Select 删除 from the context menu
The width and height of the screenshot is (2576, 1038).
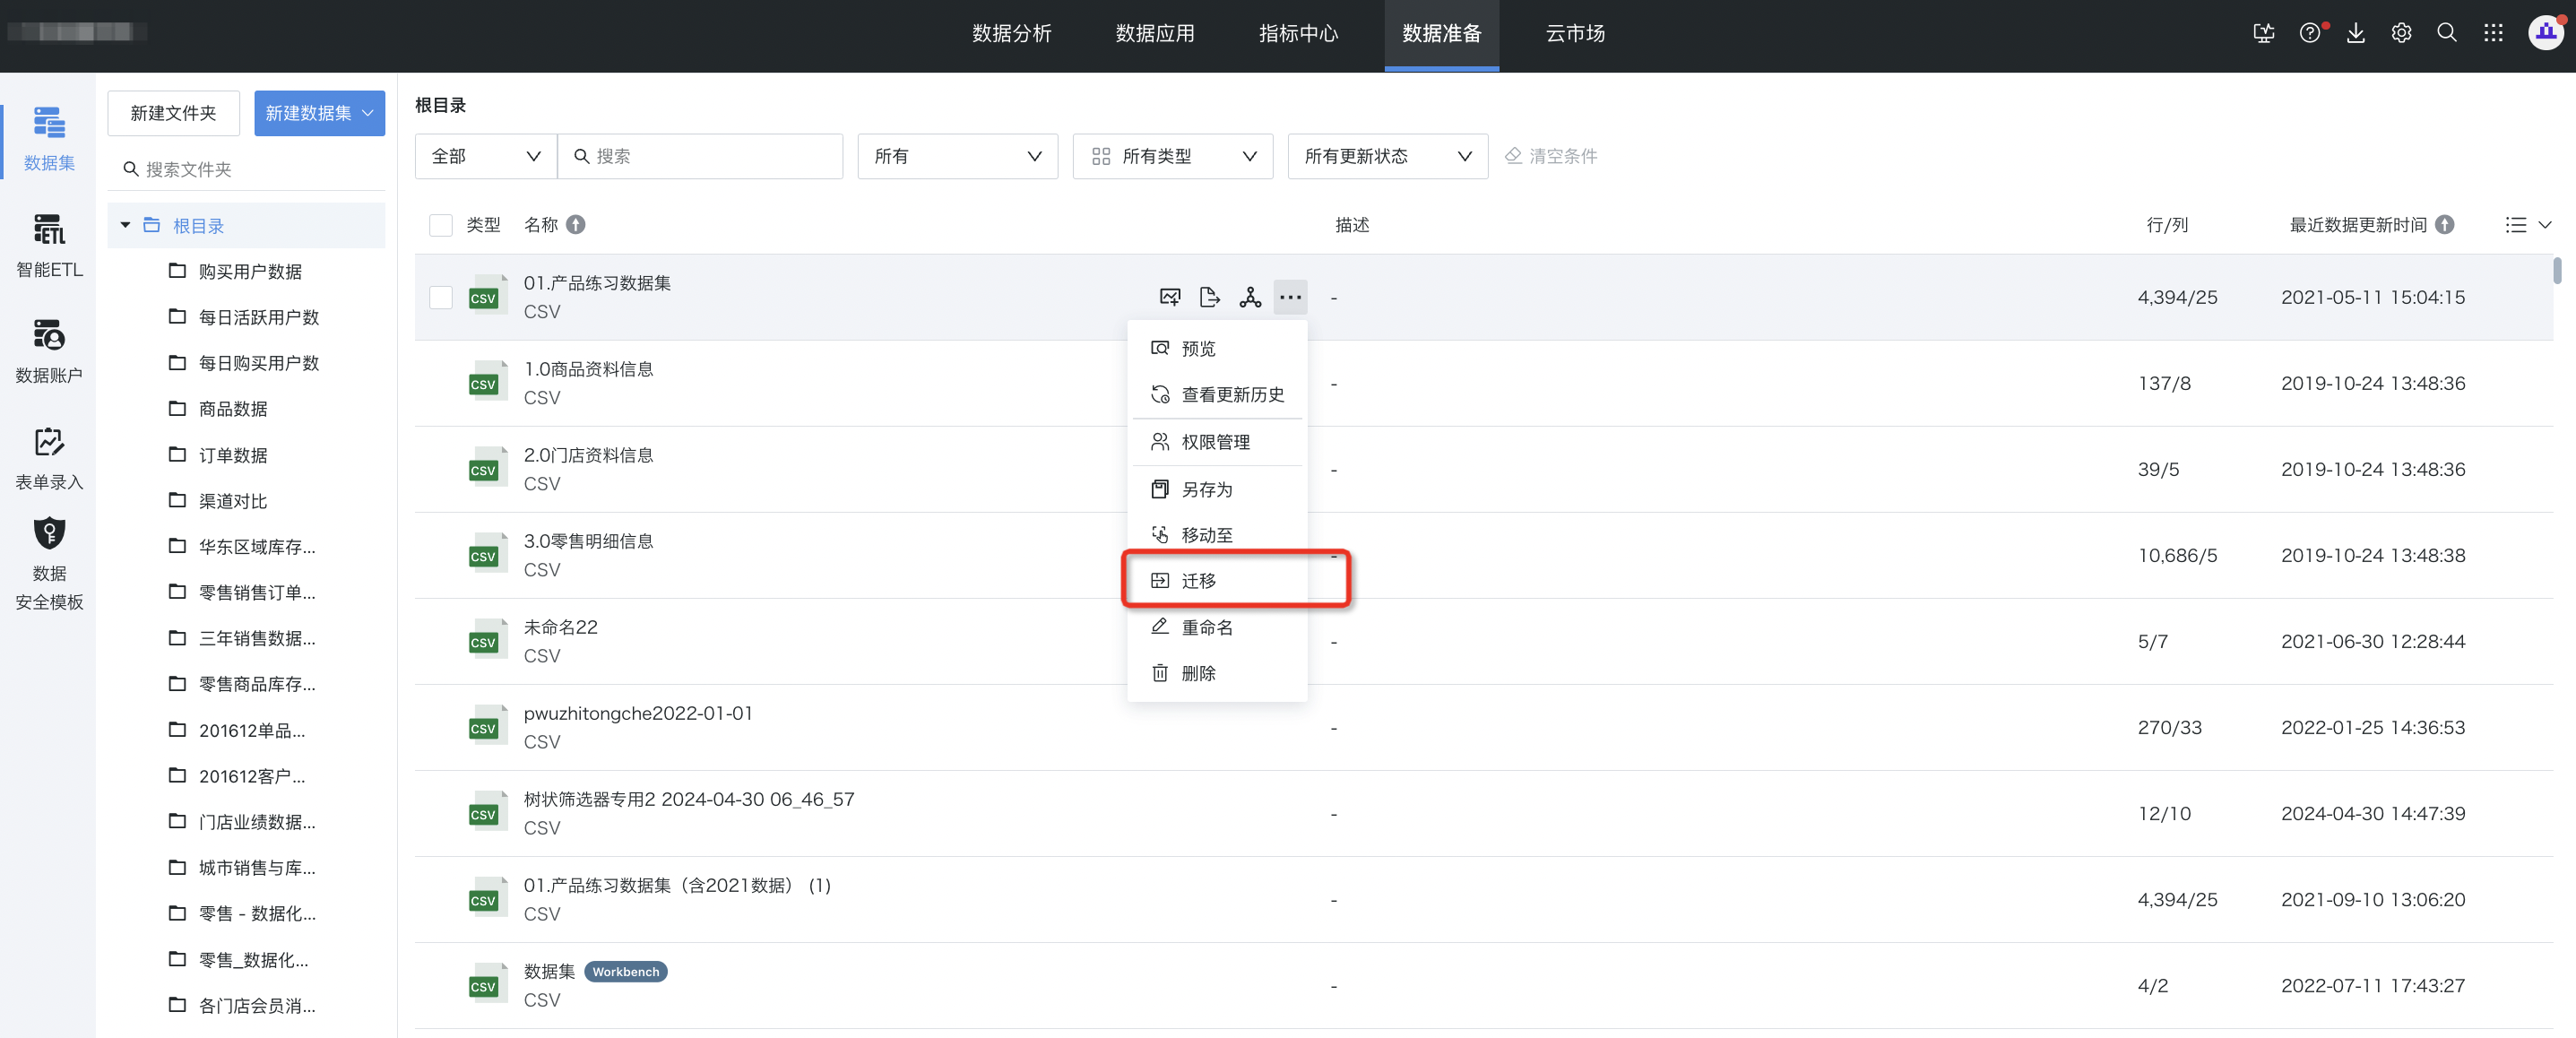pyautogui.click(x=1216, y=673)
